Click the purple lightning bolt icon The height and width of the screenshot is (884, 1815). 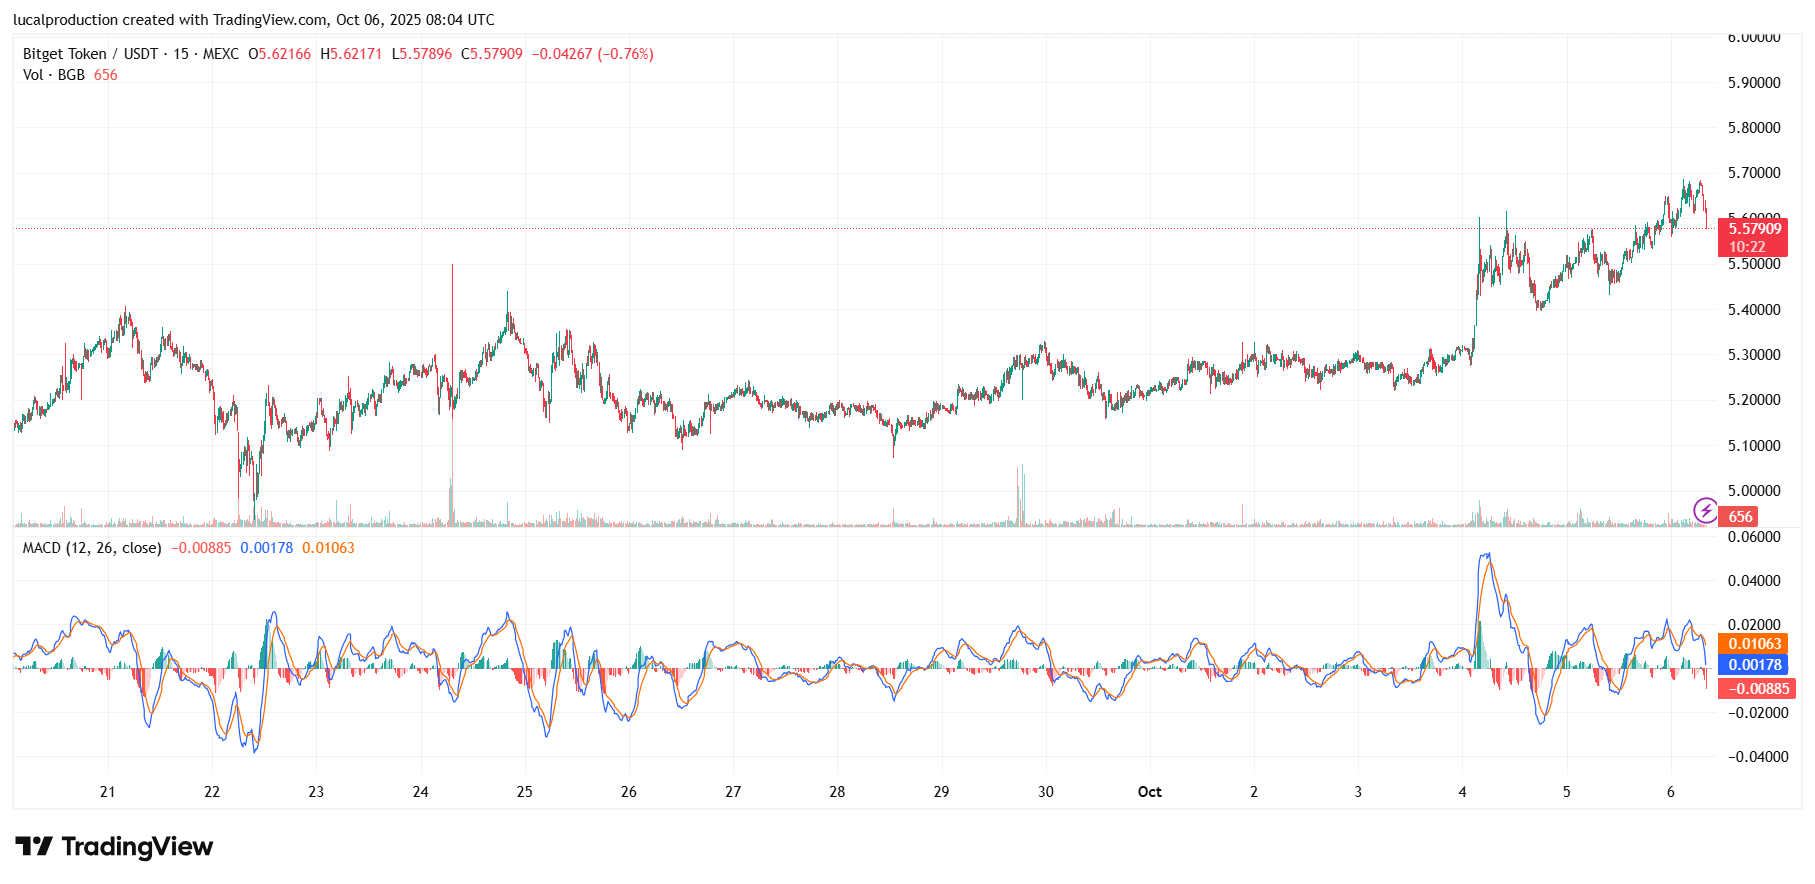(x=1704, y=511)
